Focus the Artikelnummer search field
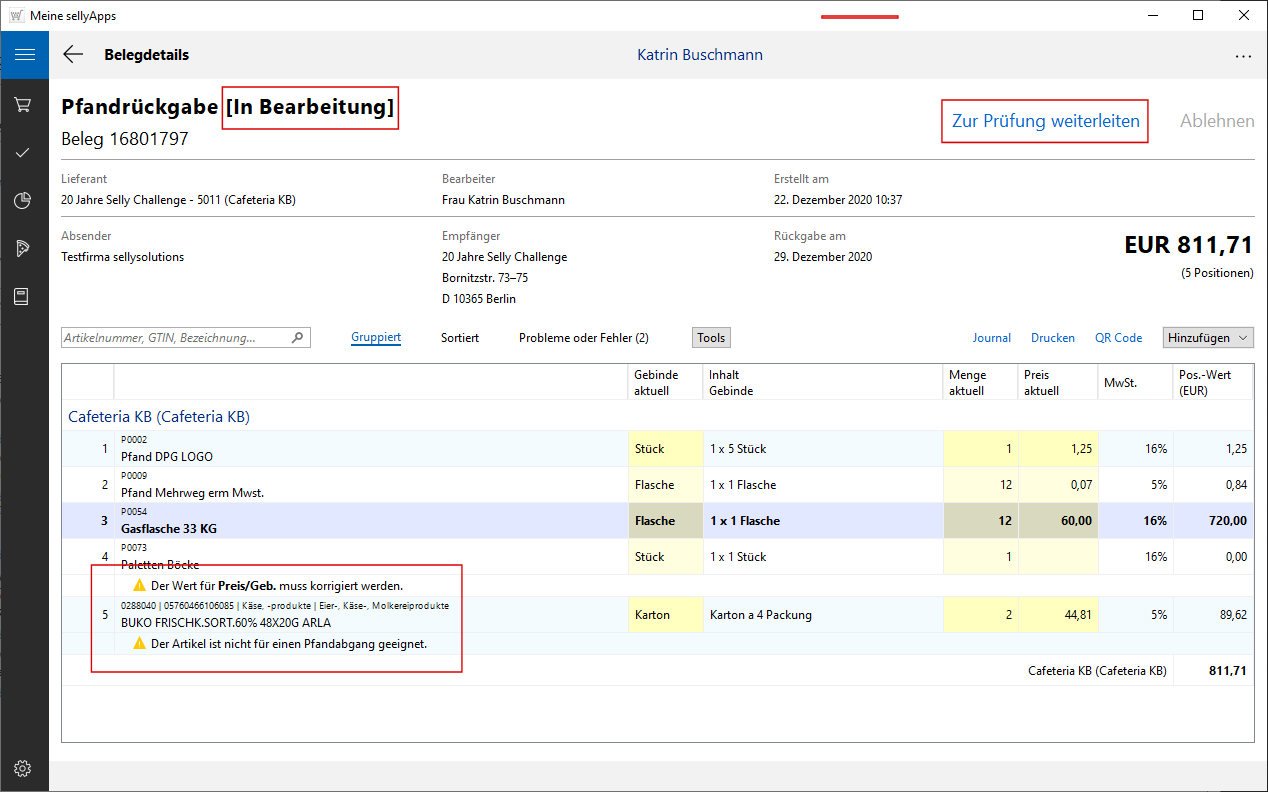 175,338
